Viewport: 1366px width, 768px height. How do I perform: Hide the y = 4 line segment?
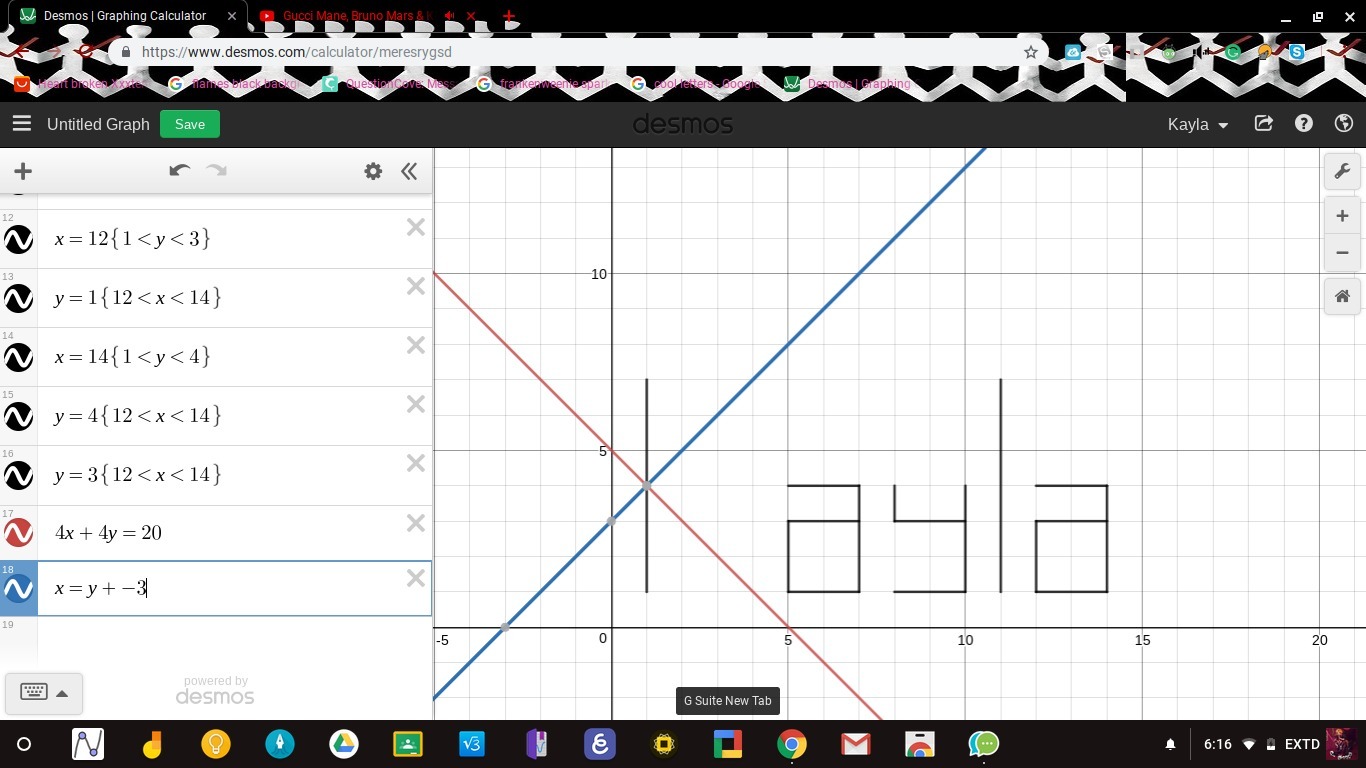pos(19,417)
